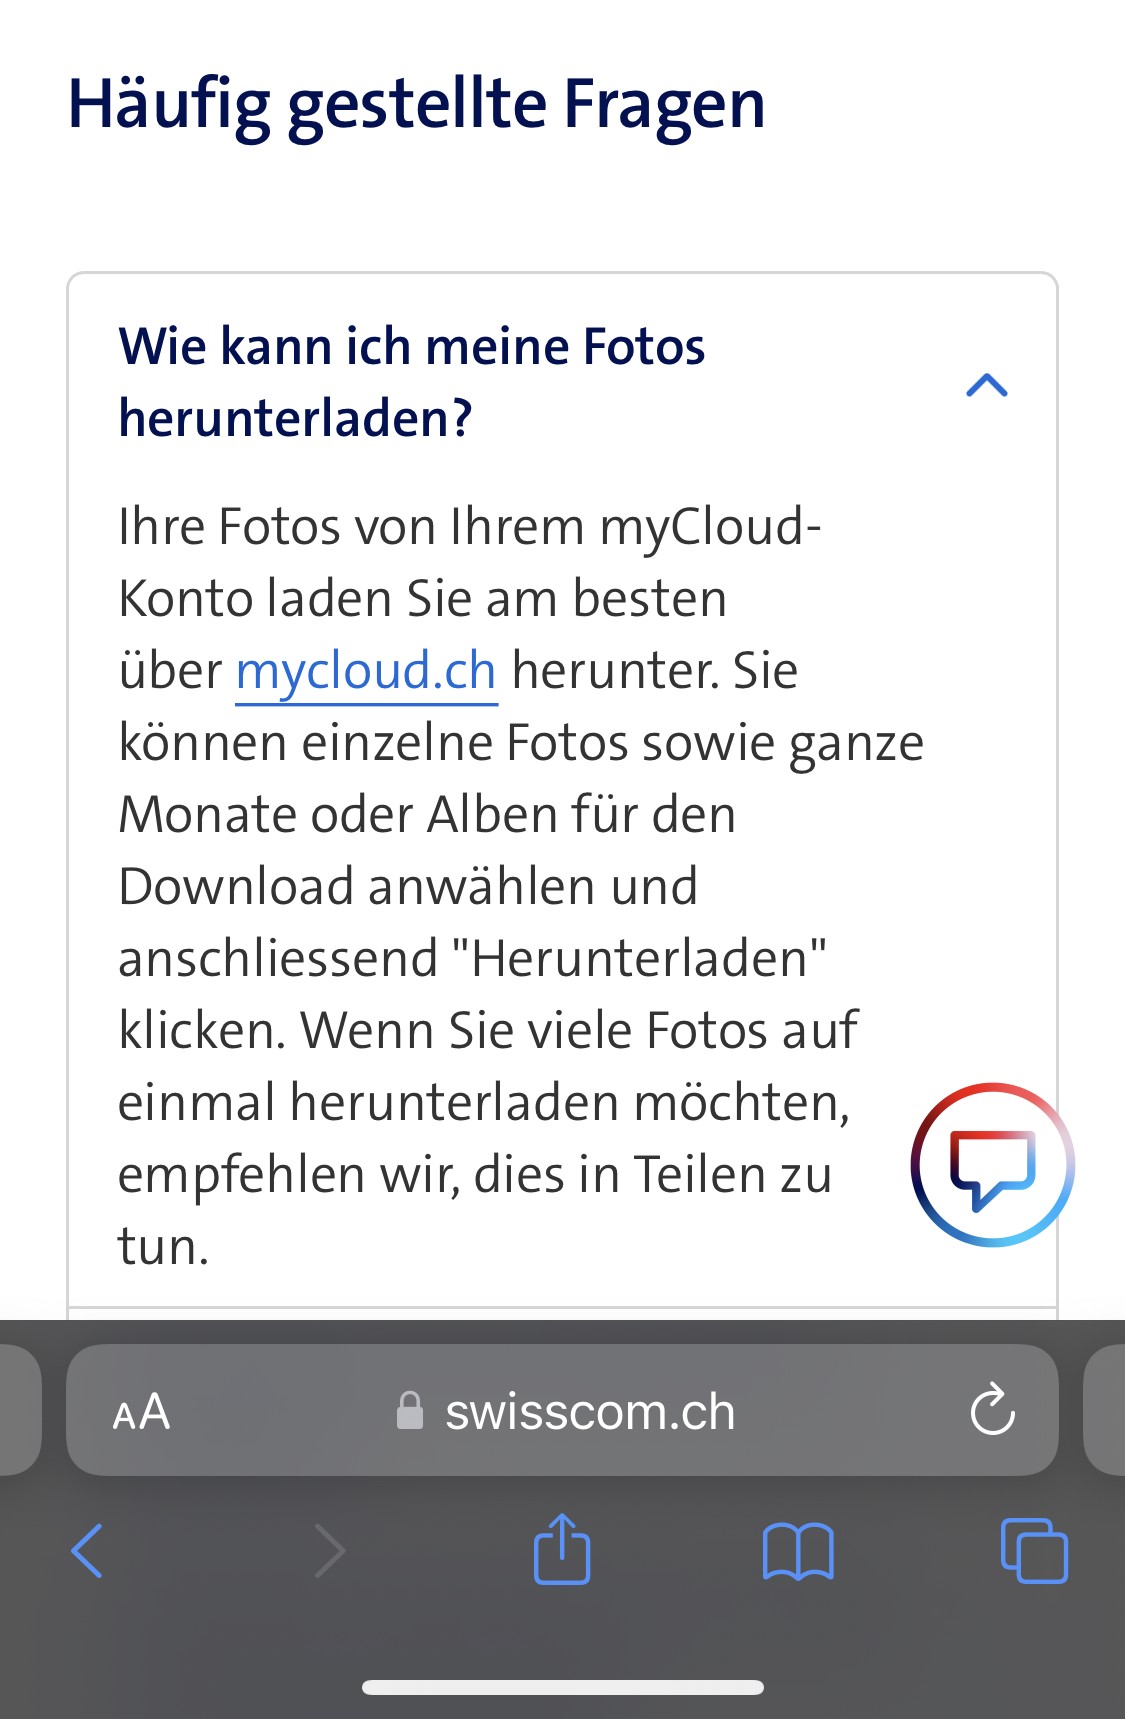This screenshot has width=1125, height=1719.
Task: Tap the home indicator bar
Action: [562, 1688]
